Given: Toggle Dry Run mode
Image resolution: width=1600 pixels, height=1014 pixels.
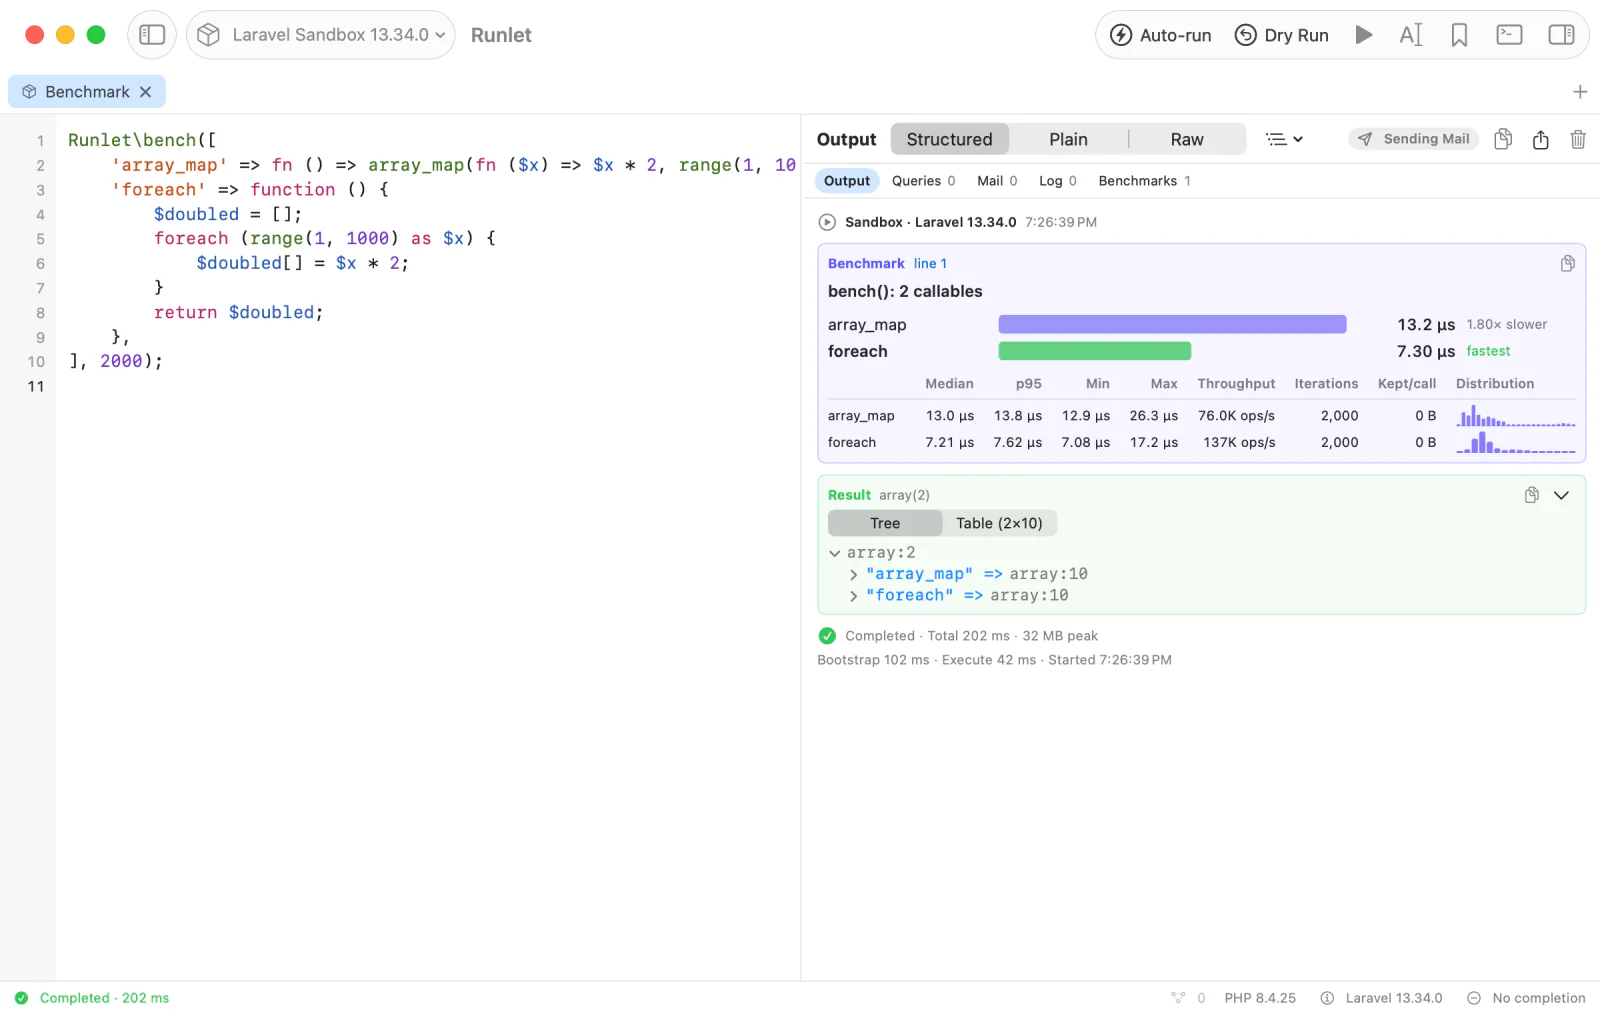Looking at the screenshot, I should [x=1282, y=35].
